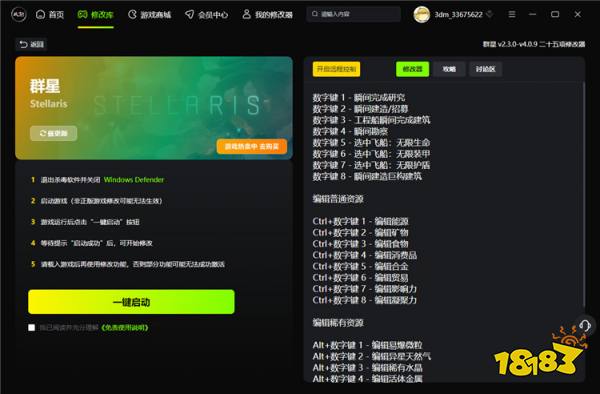Screen dimensions: 600x394
Task: Click the 数字键 6 无限装甲 line
Action: click(x=371, y=154)
